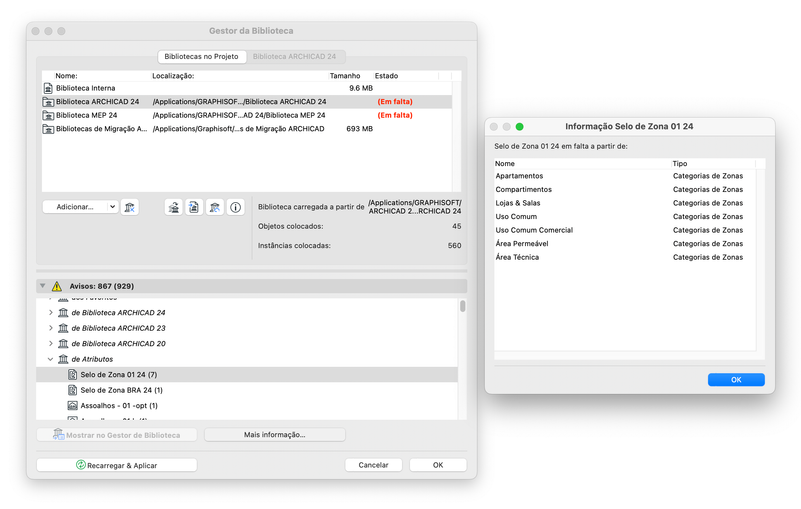Click the Assoalhos - 01 -opt image icon
This screenshot has height=509, width=801.
(73, 406)
